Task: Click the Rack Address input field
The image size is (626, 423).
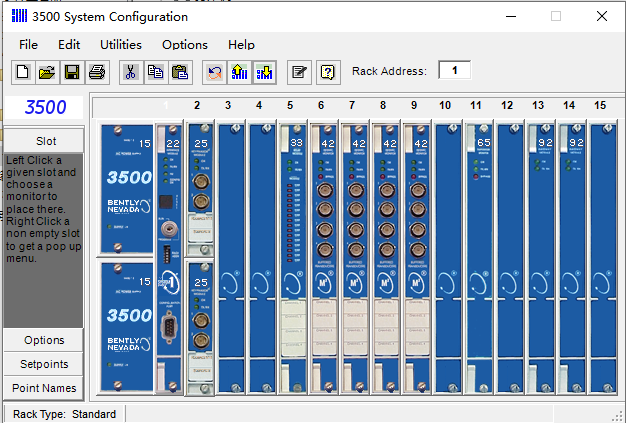Action: point(454,70)
